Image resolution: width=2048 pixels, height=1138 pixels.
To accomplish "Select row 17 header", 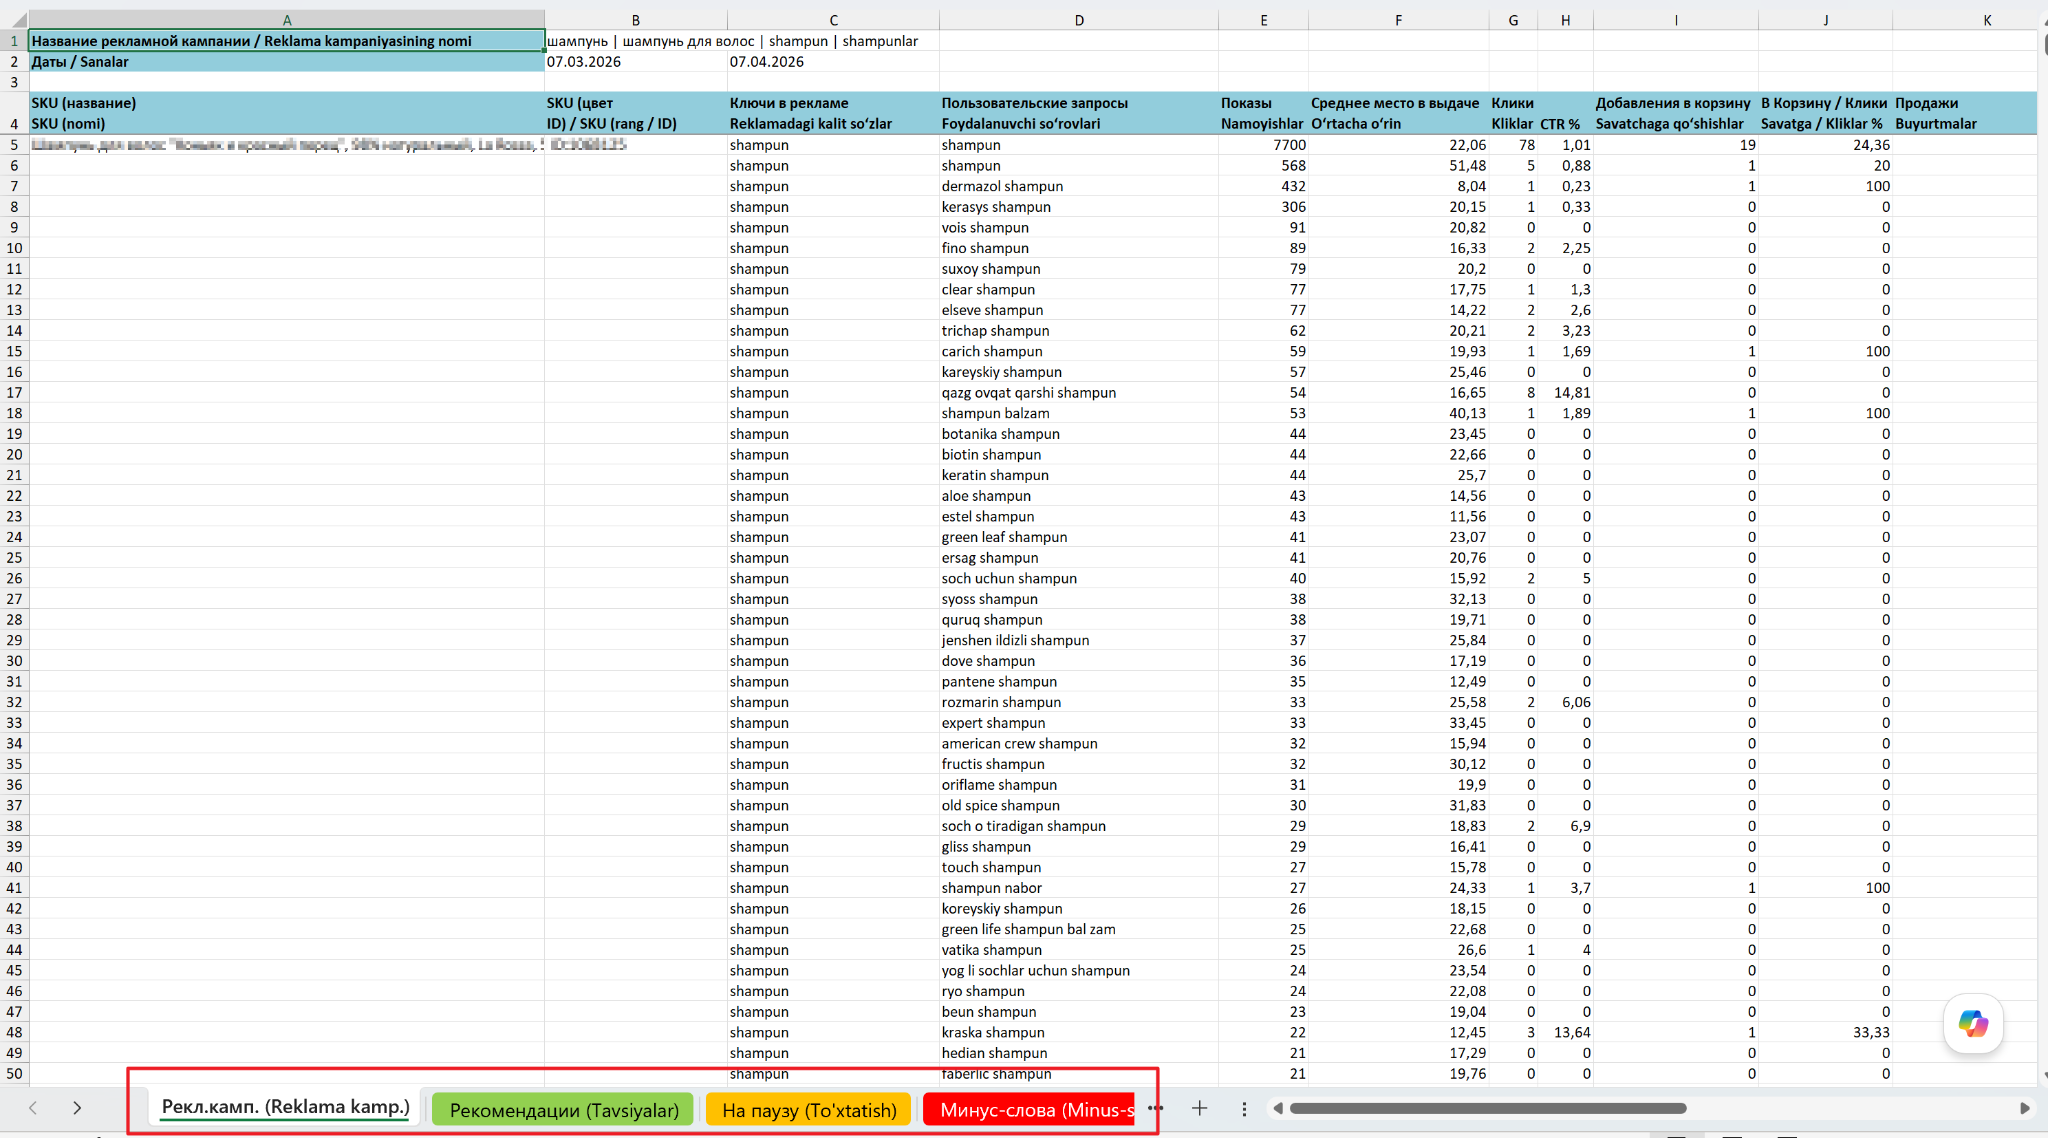I will 14,393.
